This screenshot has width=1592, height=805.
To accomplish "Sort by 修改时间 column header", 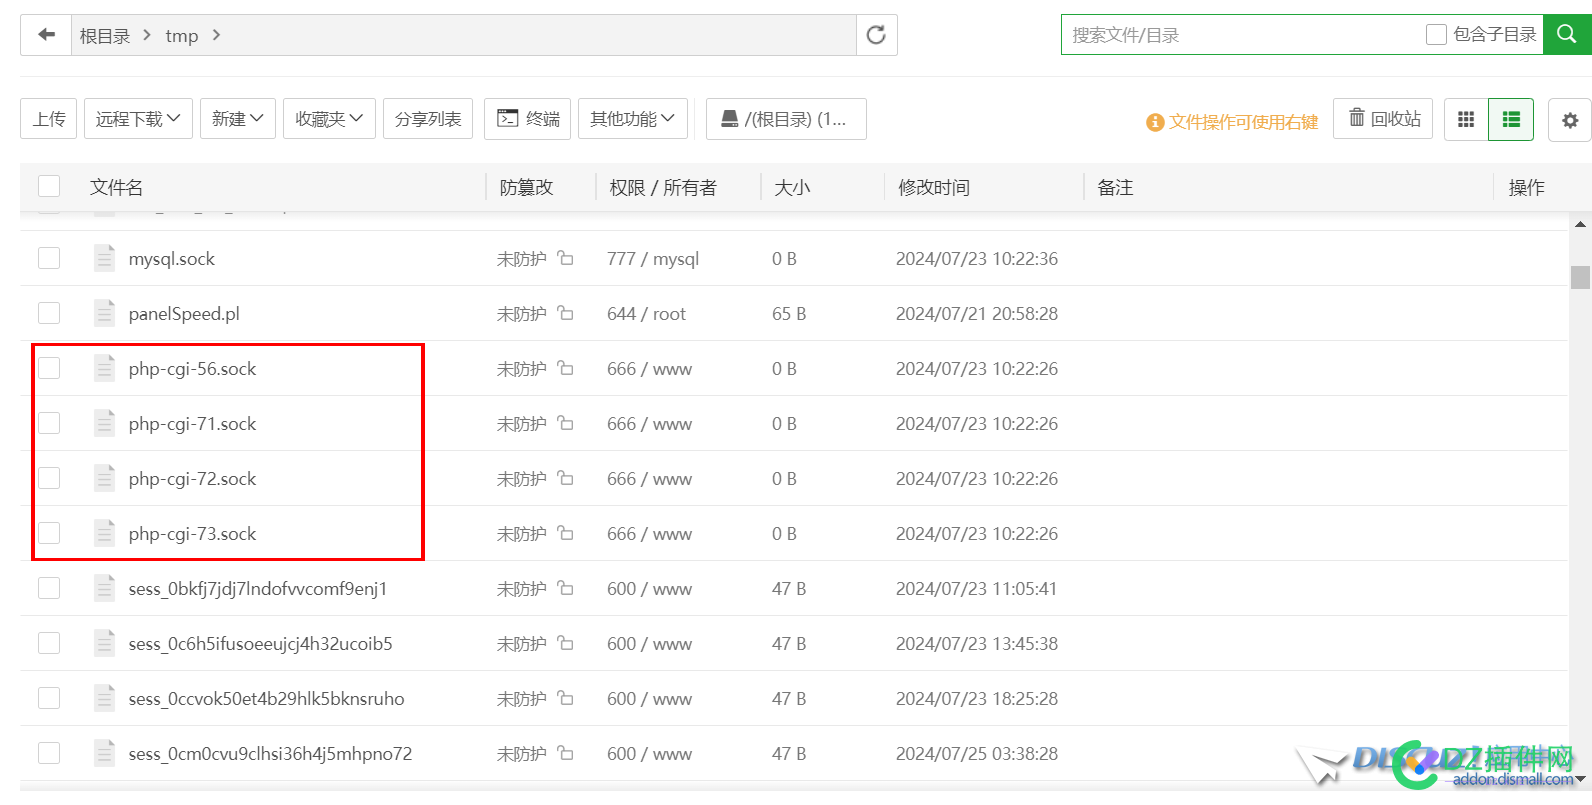I will coord(934,187).
